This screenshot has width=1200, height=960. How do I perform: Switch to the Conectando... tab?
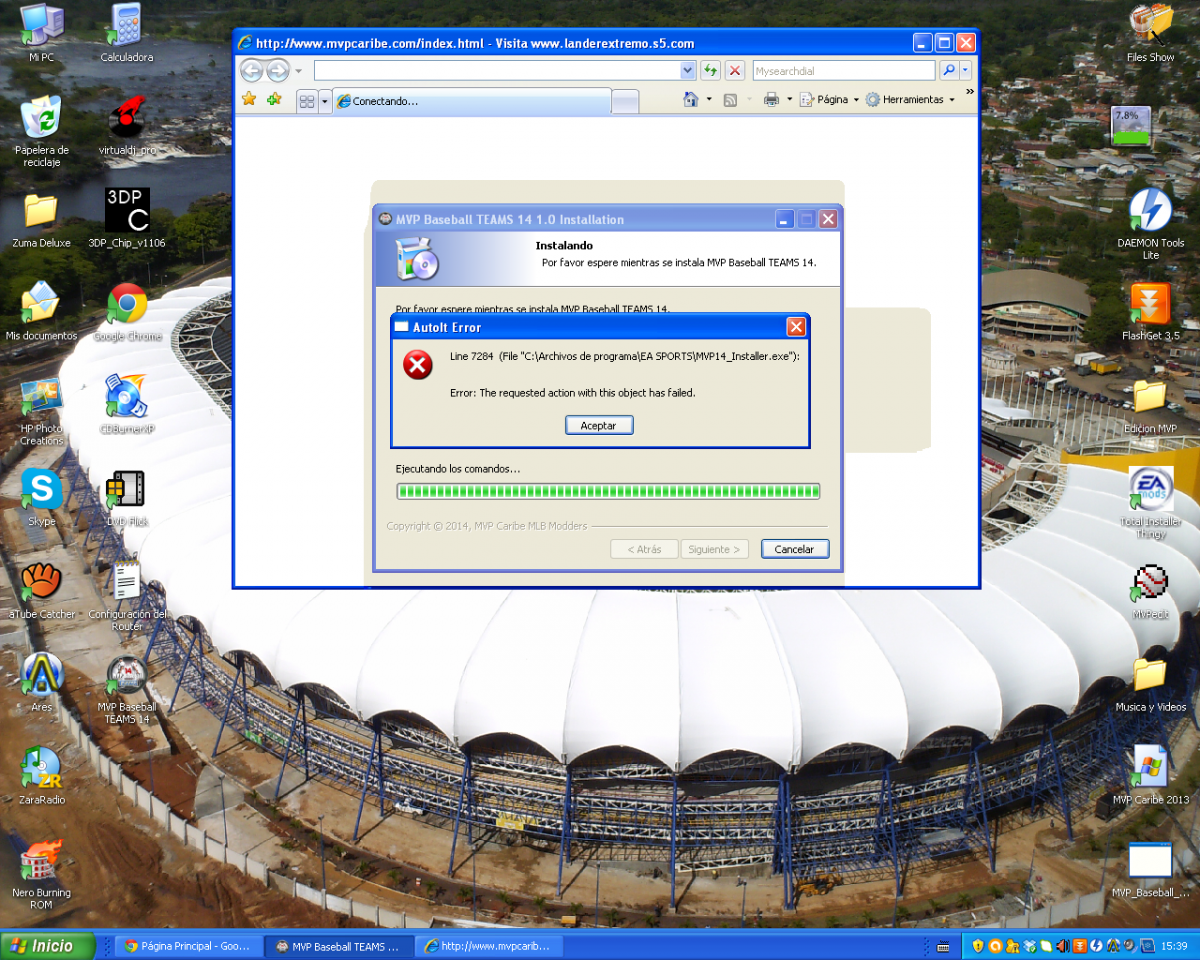coord(470,101)
